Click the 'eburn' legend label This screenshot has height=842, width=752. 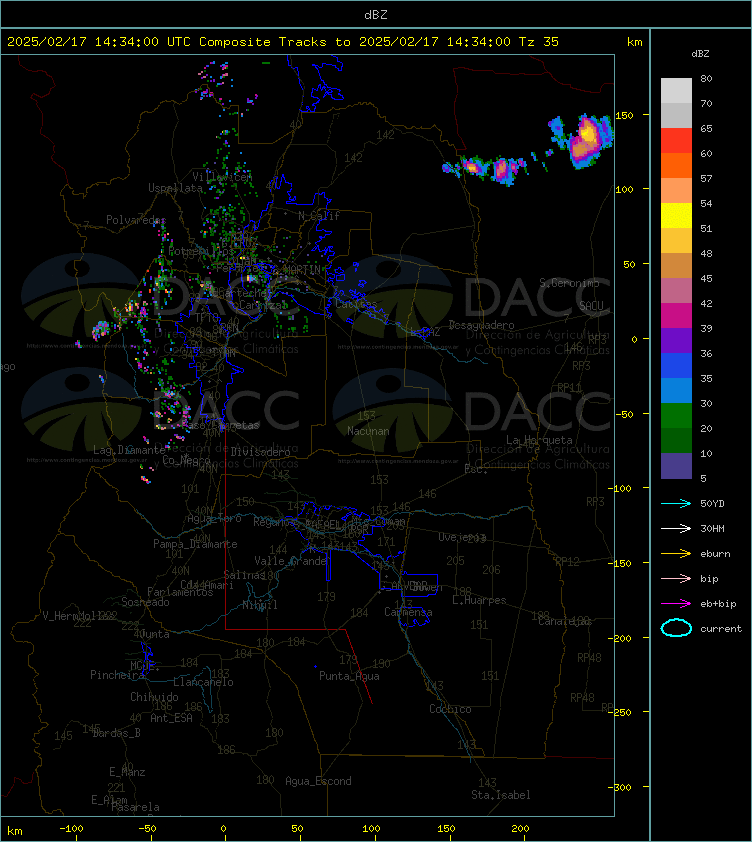(715, 554)
